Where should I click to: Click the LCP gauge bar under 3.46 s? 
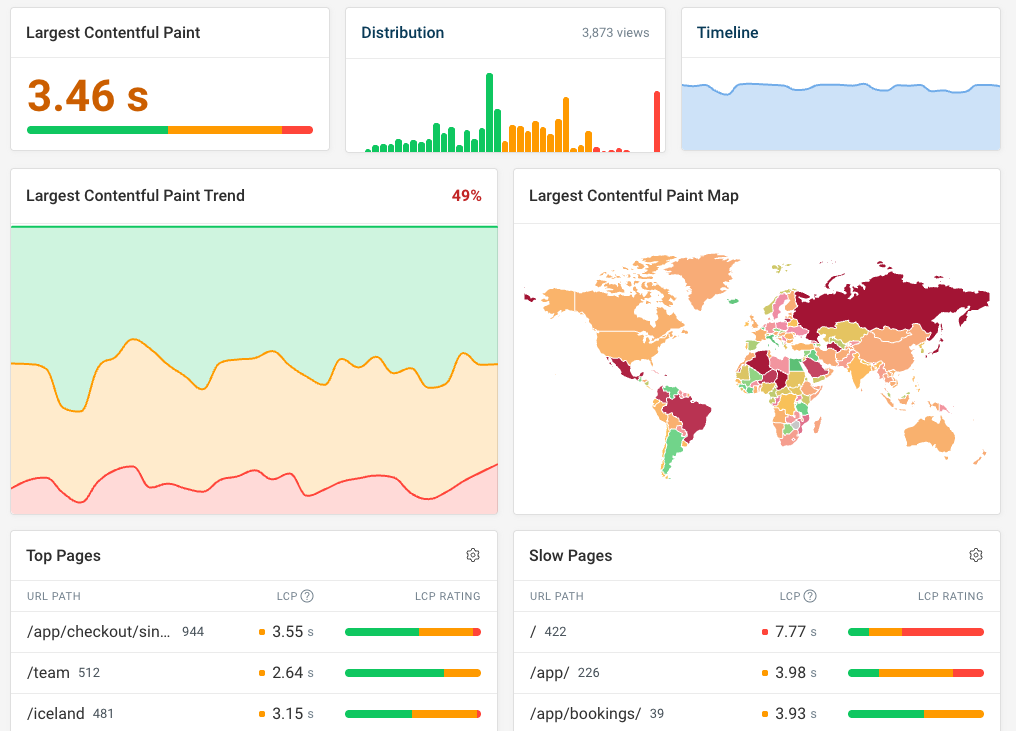click(x=169, y=129)
